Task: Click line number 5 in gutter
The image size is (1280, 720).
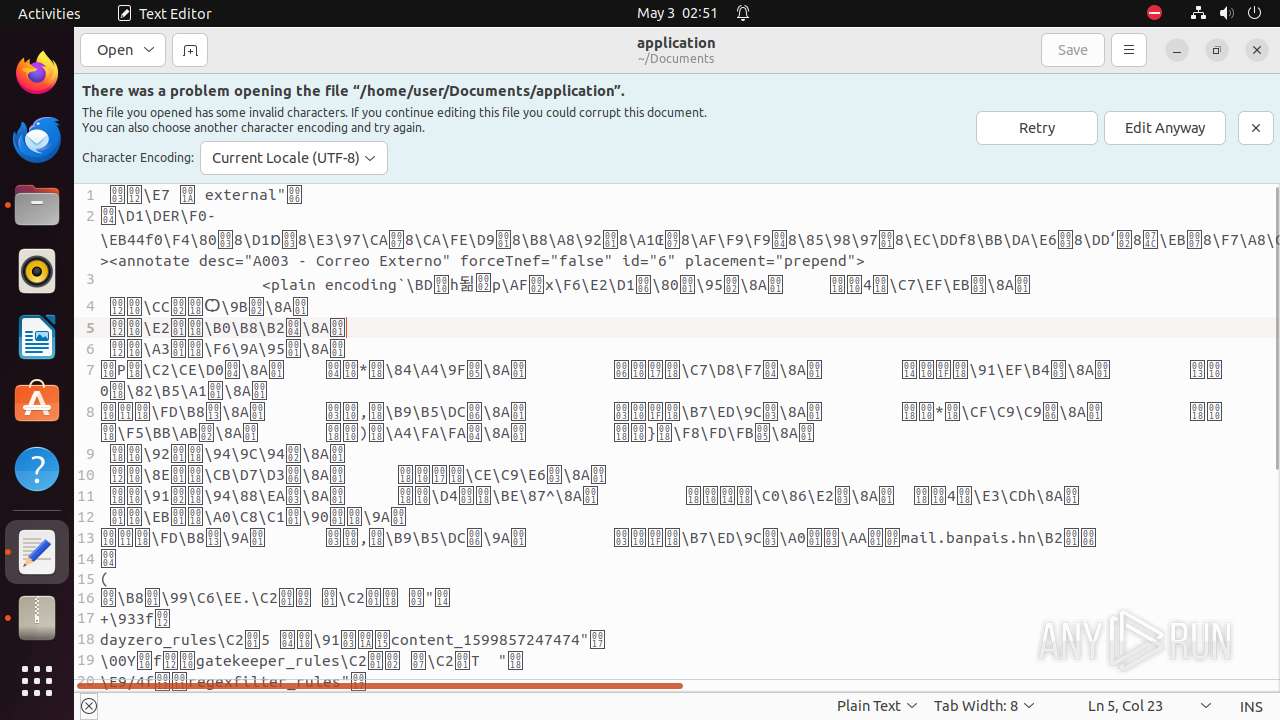Action: (x=90, y=328)
